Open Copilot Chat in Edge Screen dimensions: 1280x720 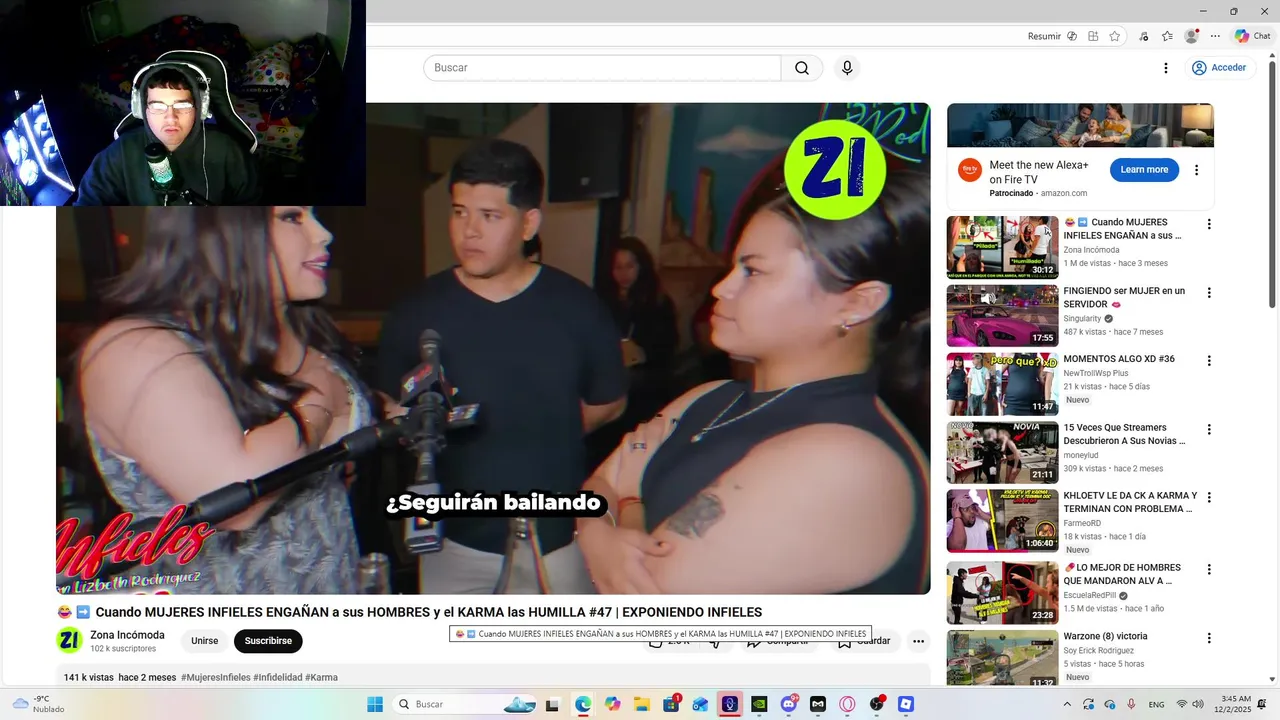tap(1252, 36)
